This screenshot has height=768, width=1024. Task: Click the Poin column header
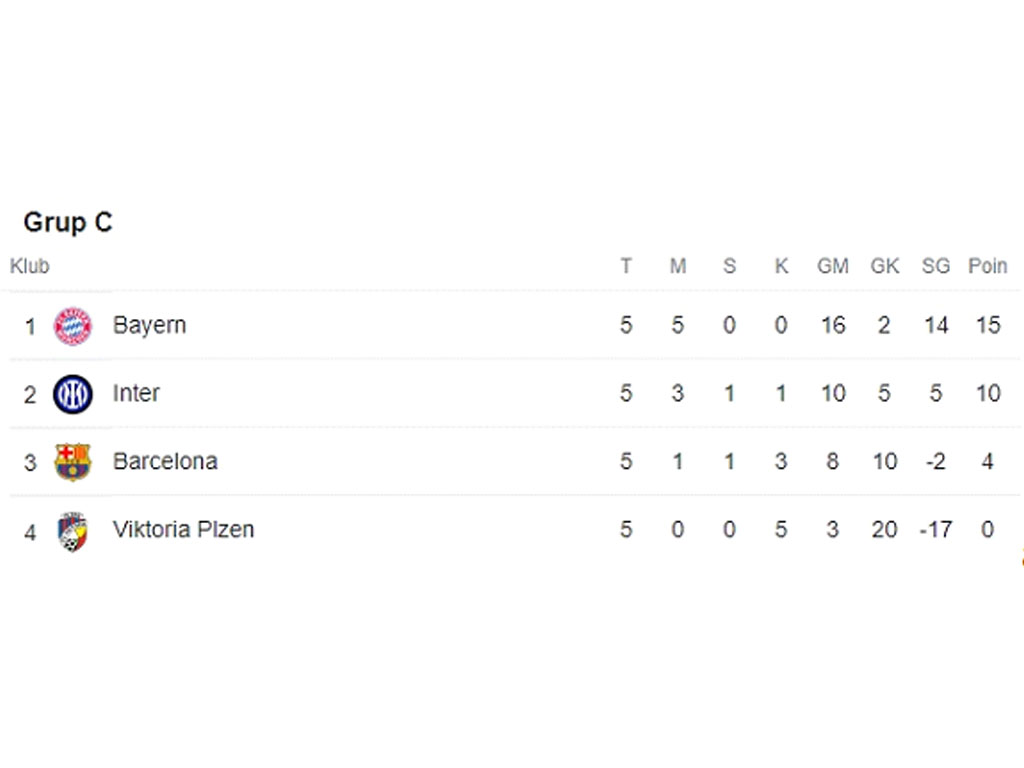coord(987,266)
